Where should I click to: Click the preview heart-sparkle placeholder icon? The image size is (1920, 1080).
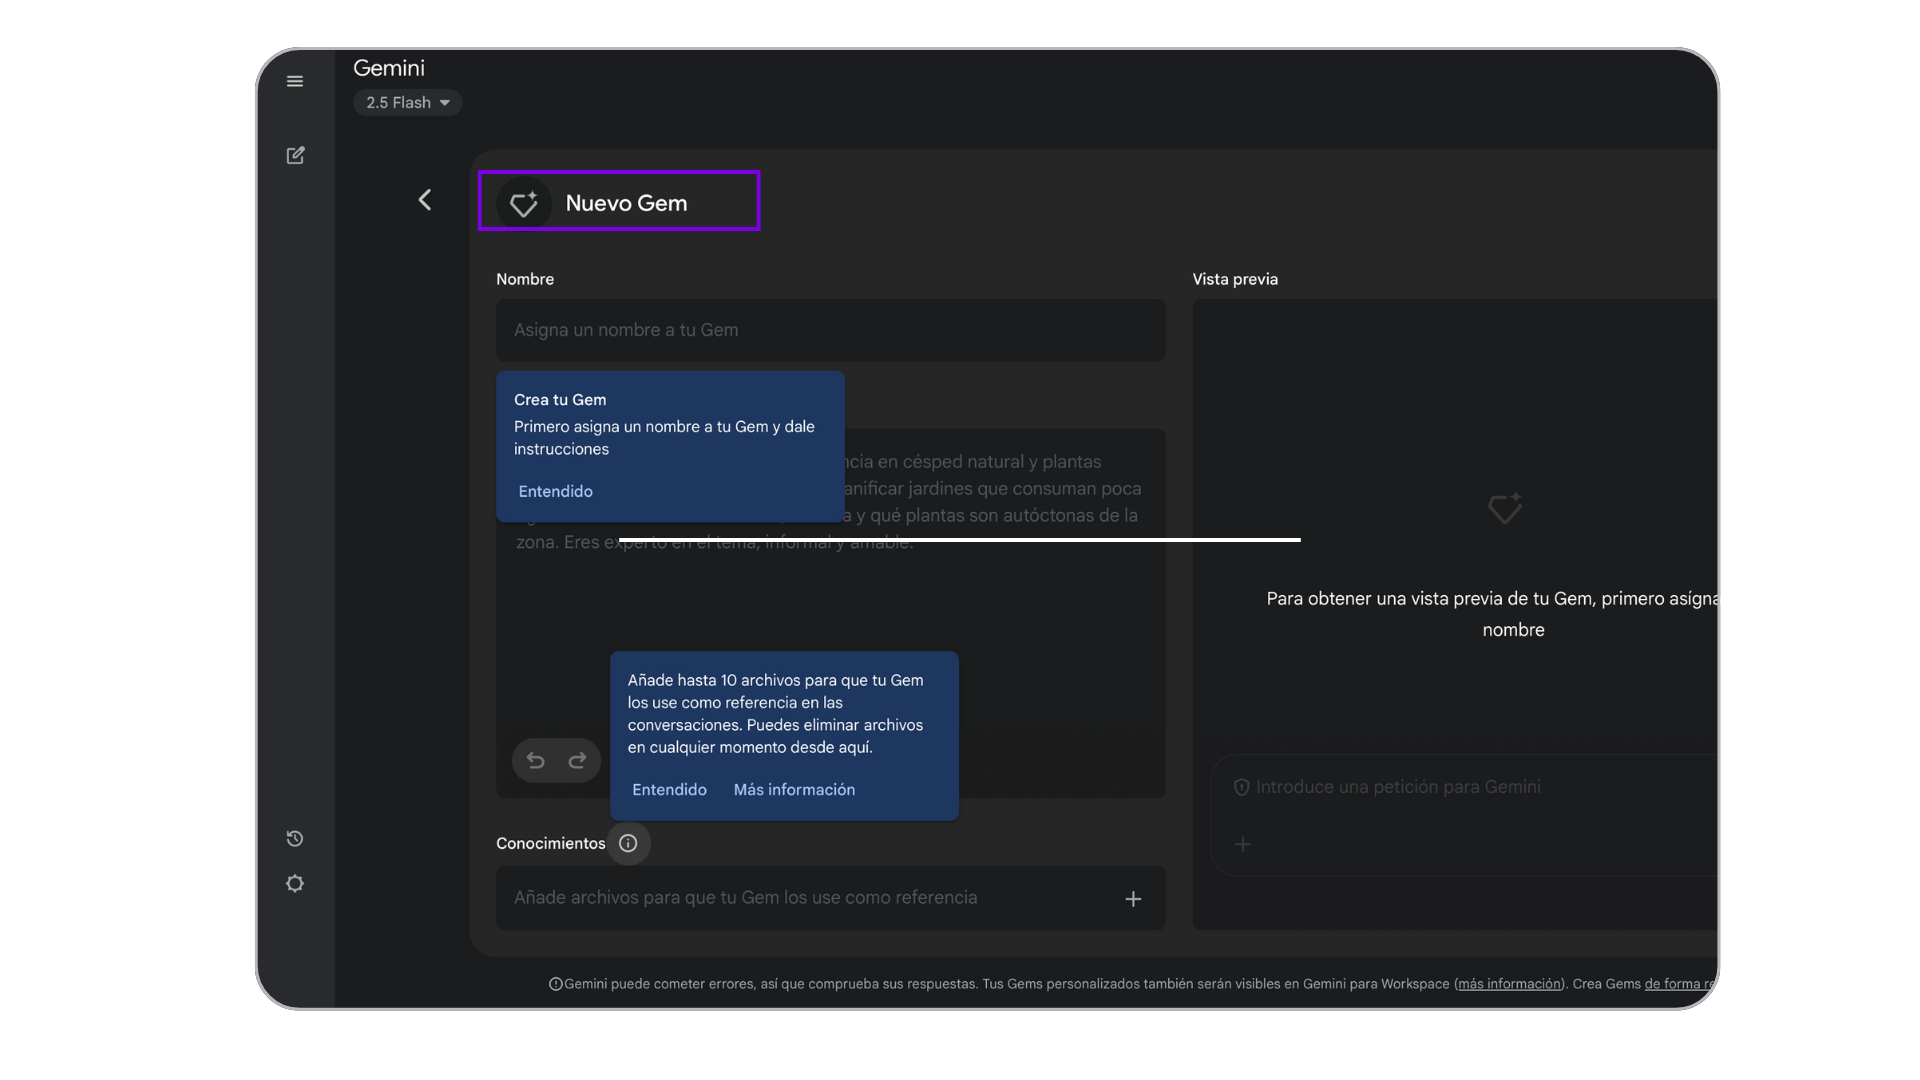click(1505, 508)
